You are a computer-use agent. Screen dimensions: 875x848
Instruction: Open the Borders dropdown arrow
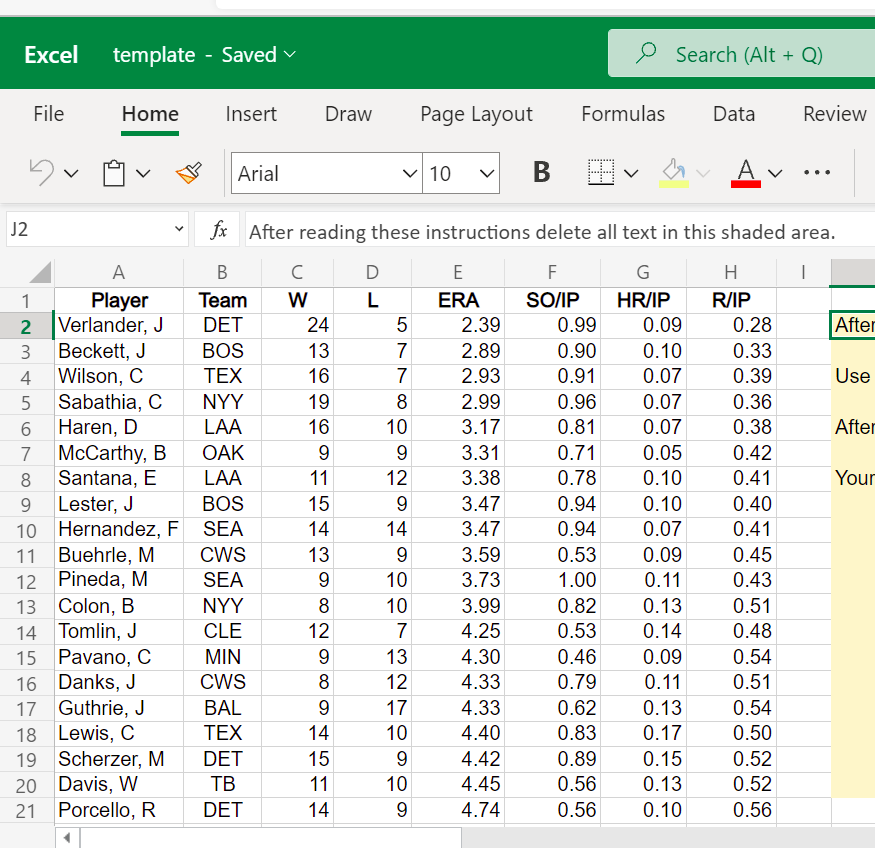coord(631,174)
